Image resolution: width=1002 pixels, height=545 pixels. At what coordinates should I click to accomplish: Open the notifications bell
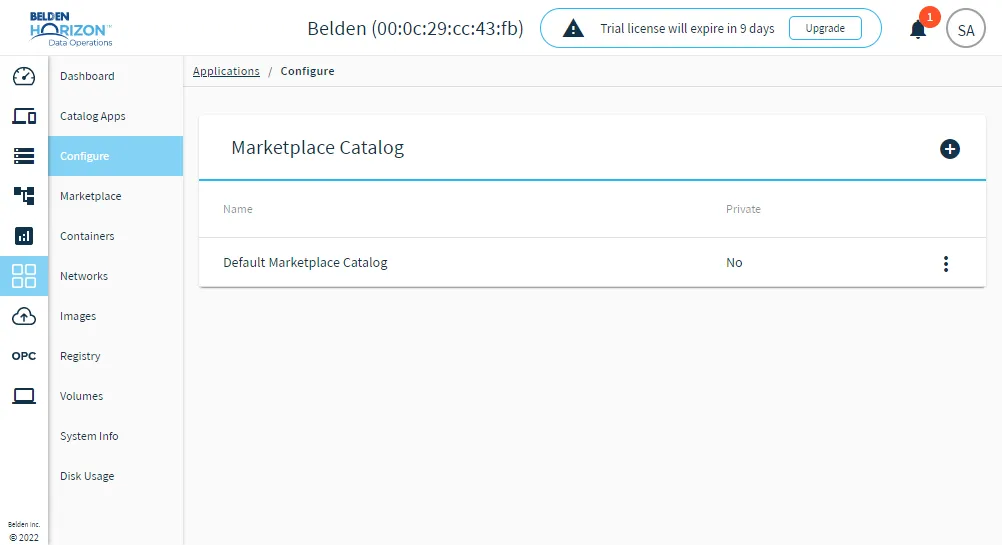(x=918, y=29)
